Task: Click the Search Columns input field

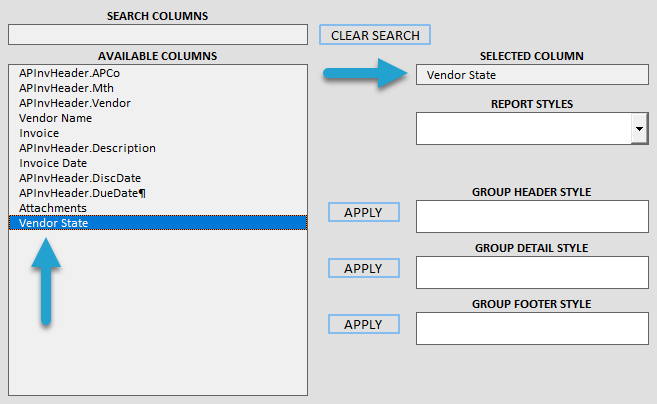Action: click(158, 35)
